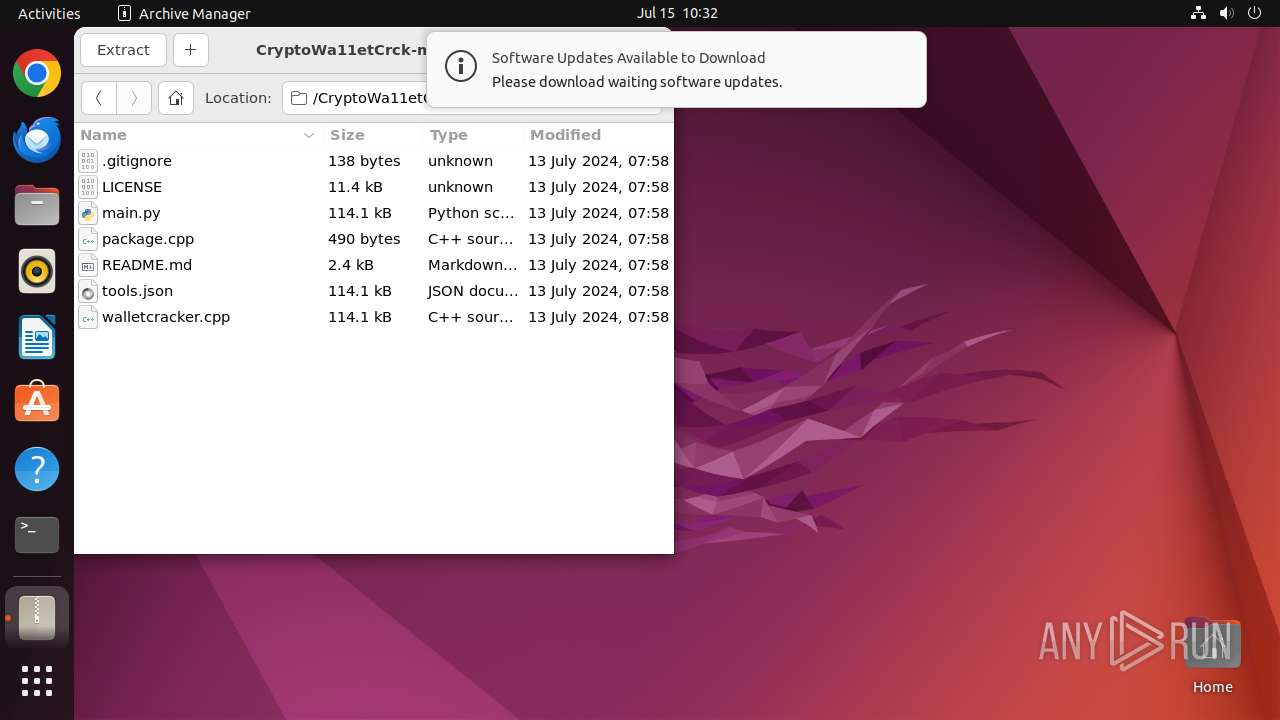The image size is (1280, 720).
Task: Click the network status icon
Action: click(x=1198, y=13)
